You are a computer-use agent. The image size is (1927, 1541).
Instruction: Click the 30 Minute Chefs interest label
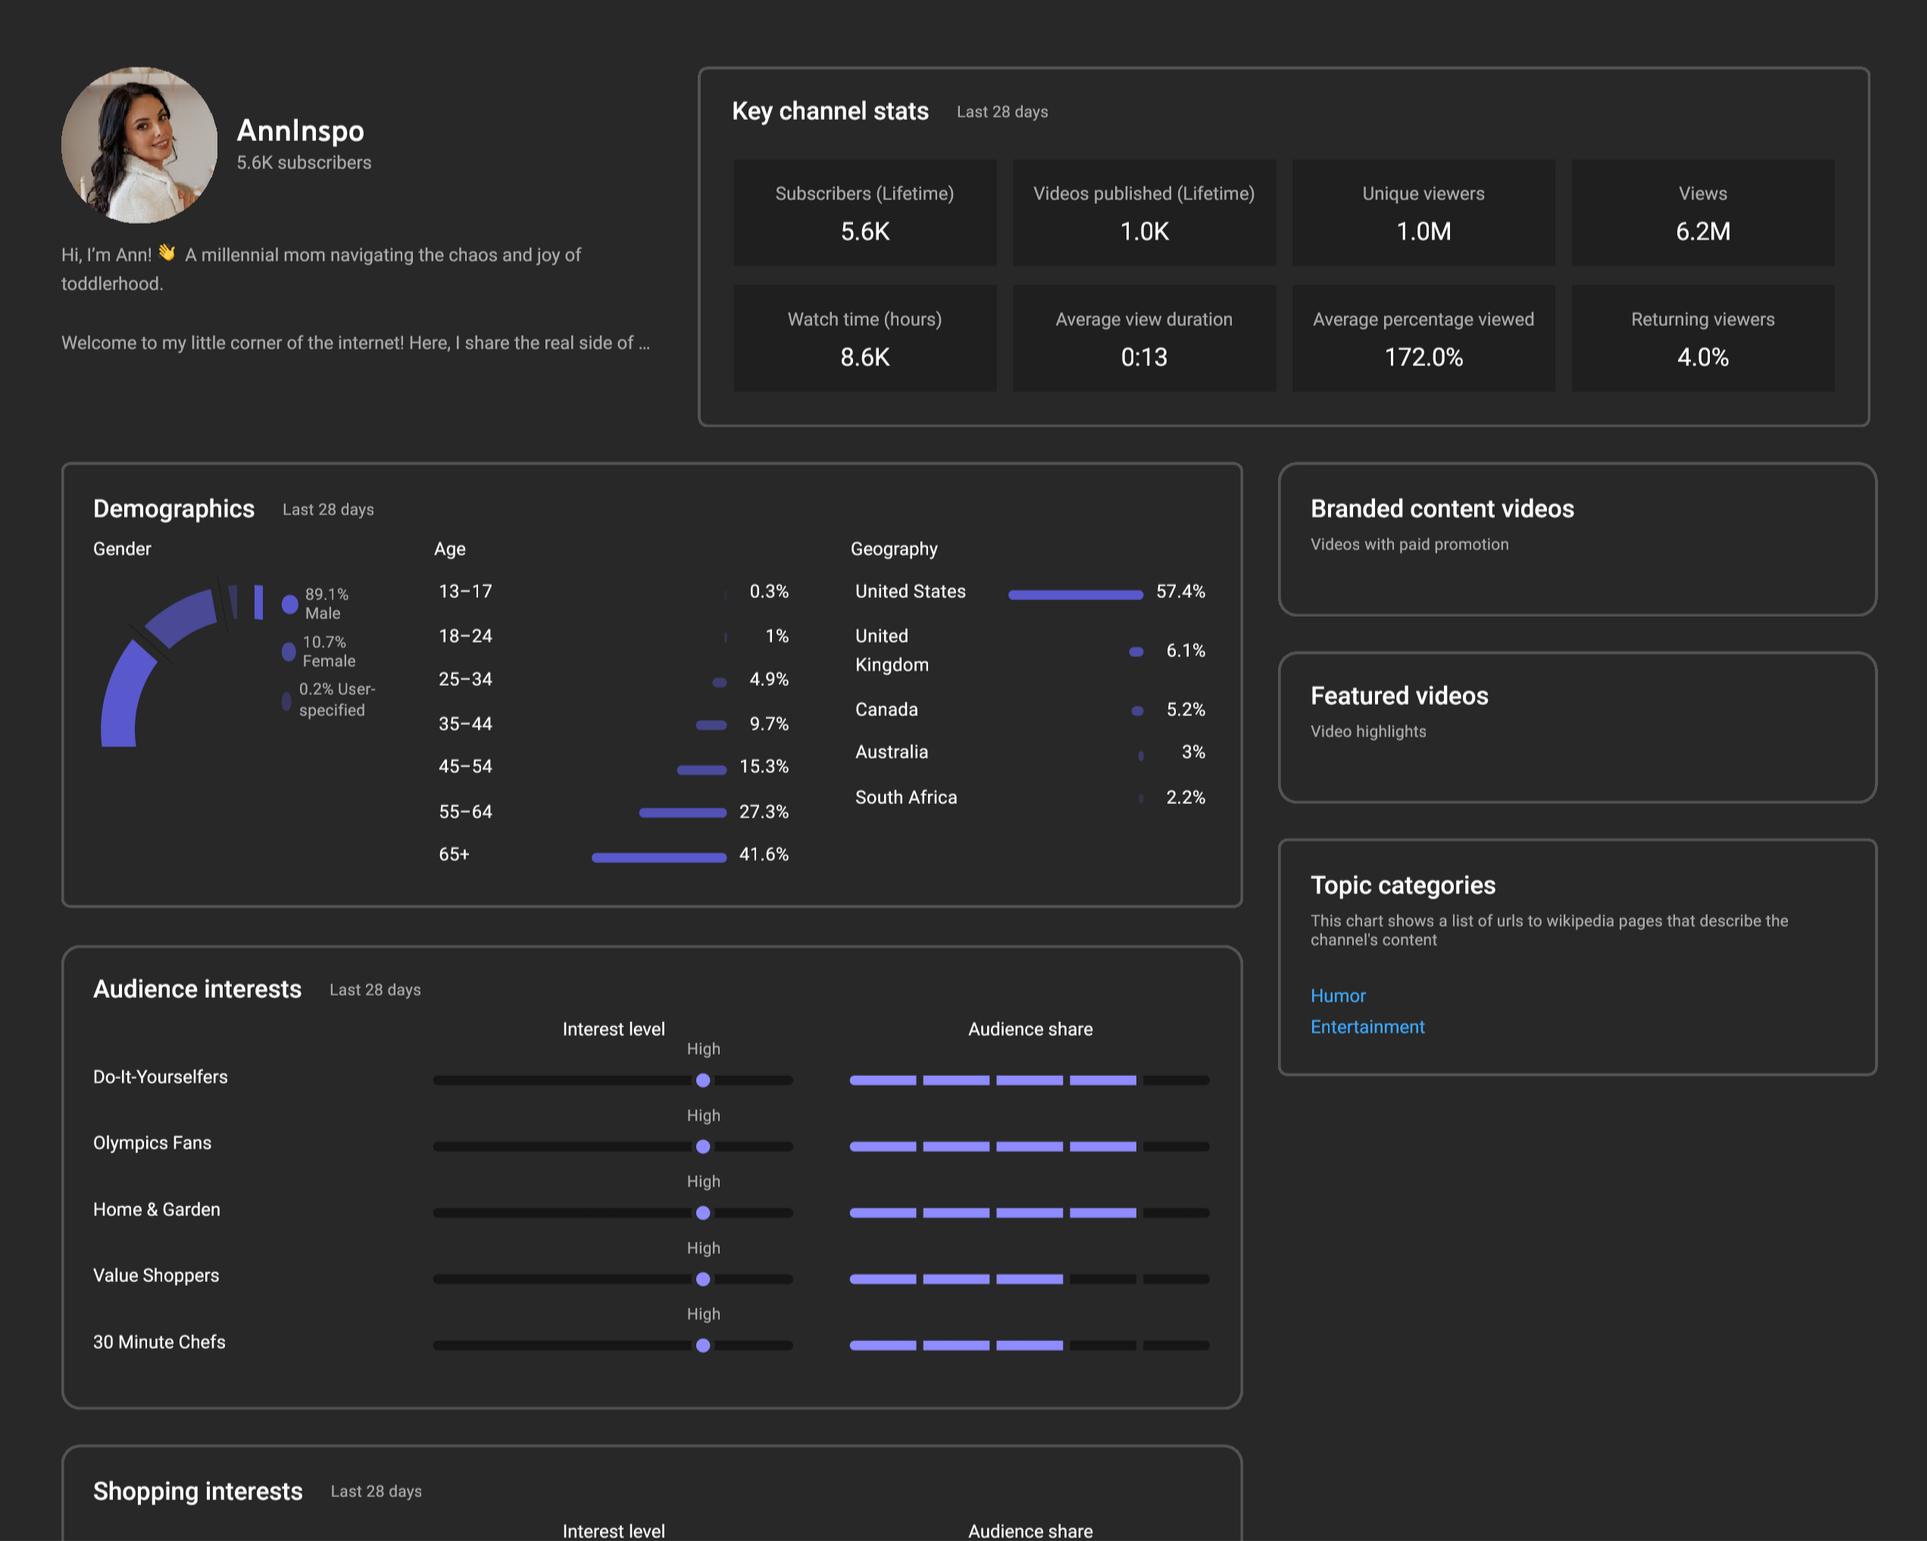coord(159,1342)
